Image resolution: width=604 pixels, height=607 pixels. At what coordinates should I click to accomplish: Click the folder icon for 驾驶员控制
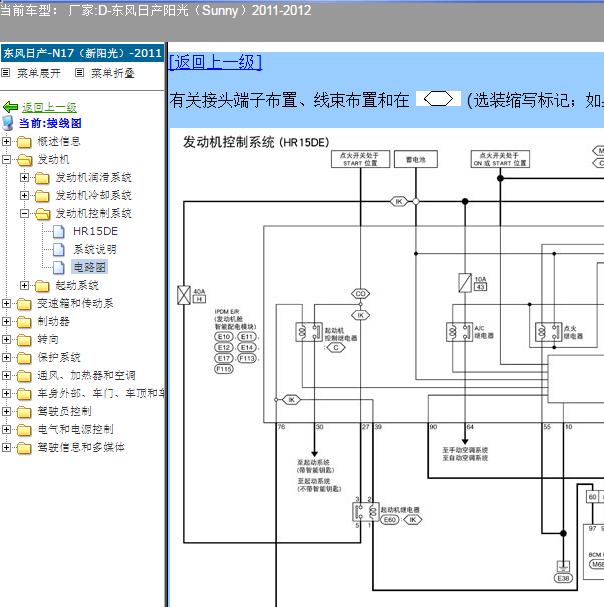24,412
